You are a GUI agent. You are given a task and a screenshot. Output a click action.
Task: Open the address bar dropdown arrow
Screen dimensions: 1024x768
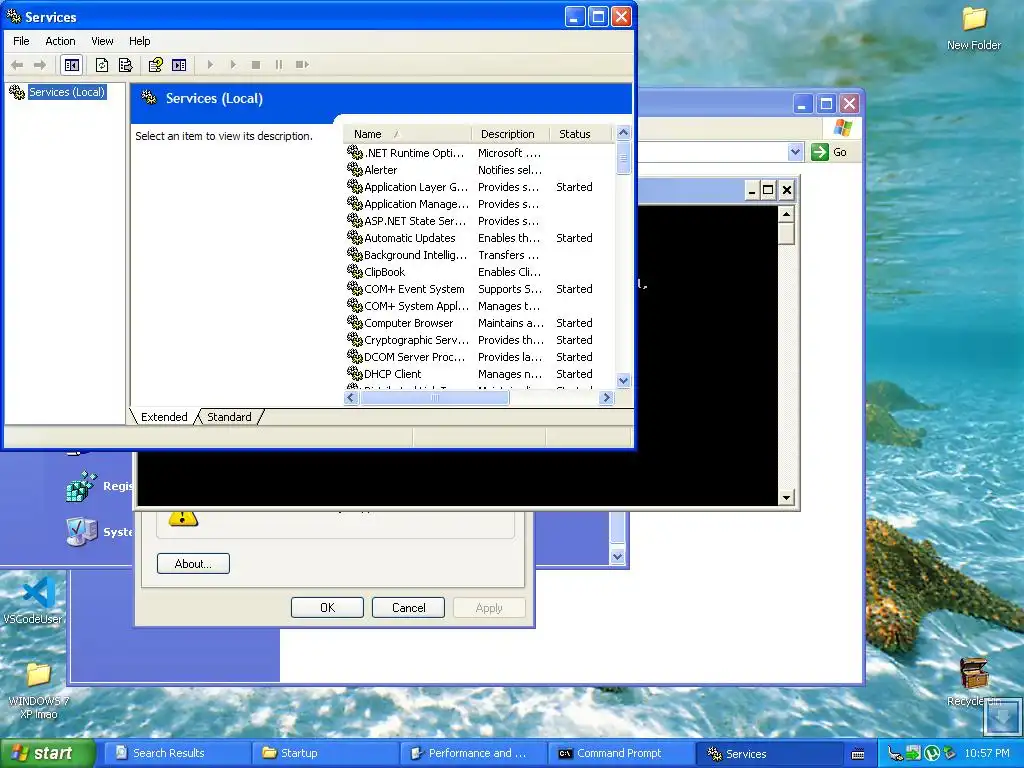(795, 152)
